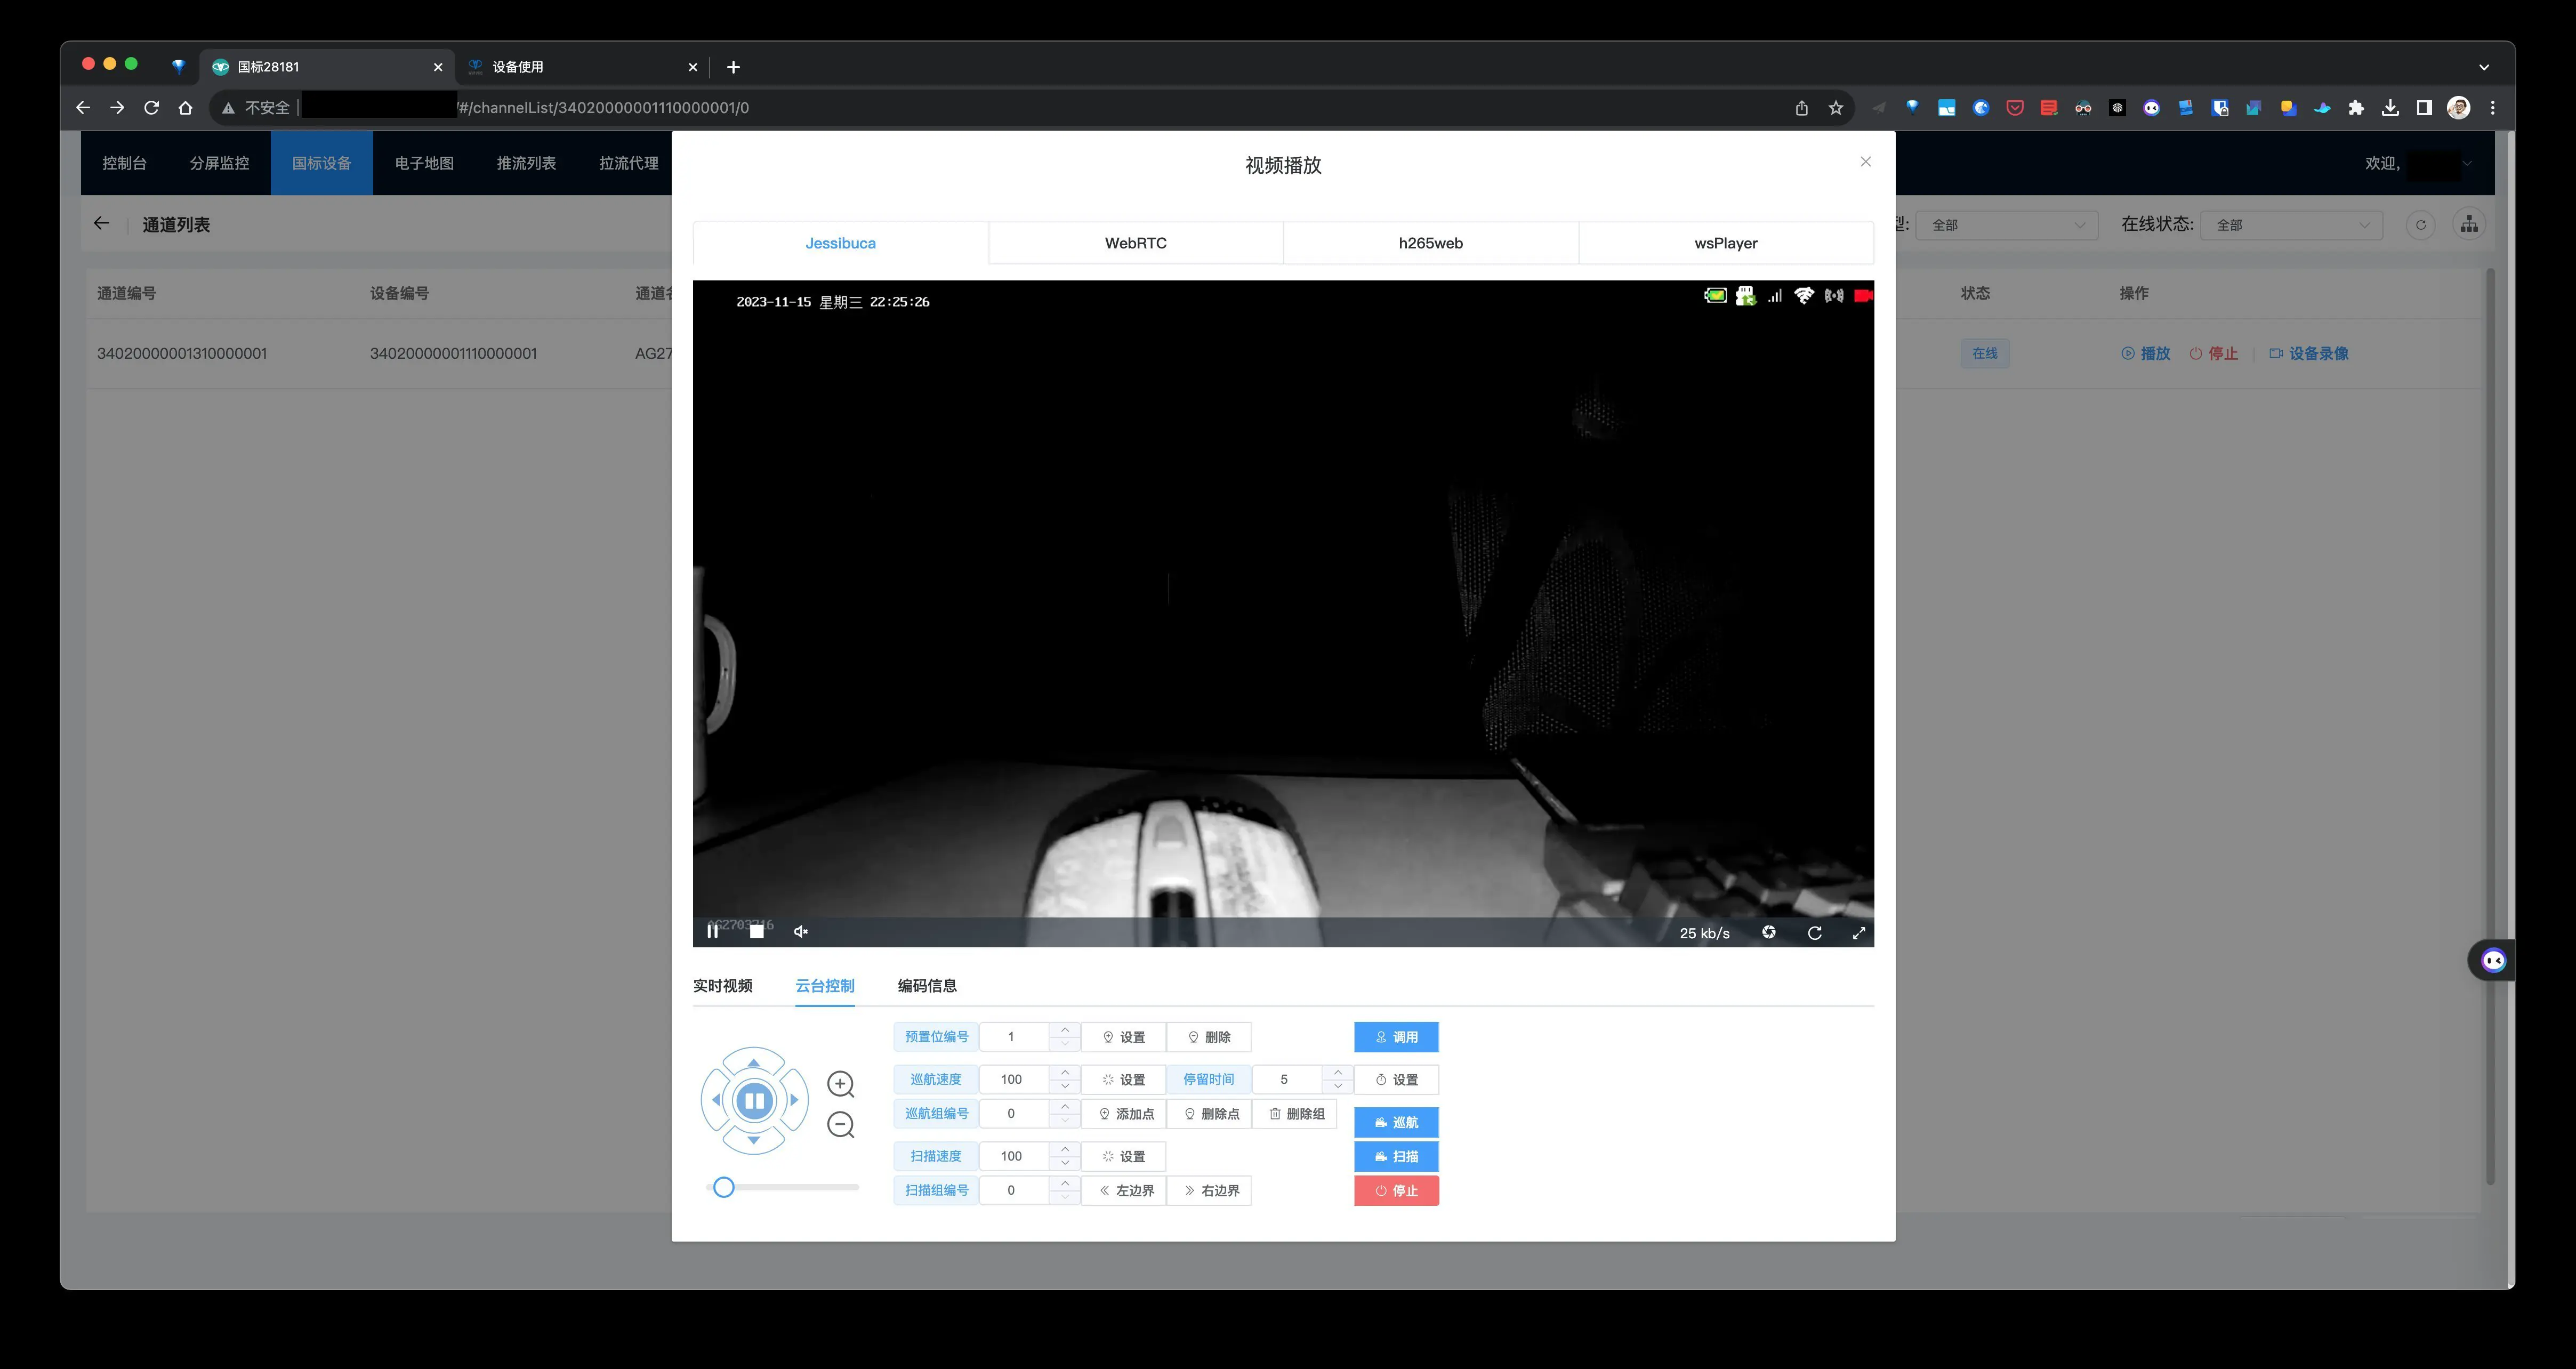This screenshot has width=2576, height=1369.
Task: Decrease 停留时间 stepper value
Action: pos(1338,1087)
